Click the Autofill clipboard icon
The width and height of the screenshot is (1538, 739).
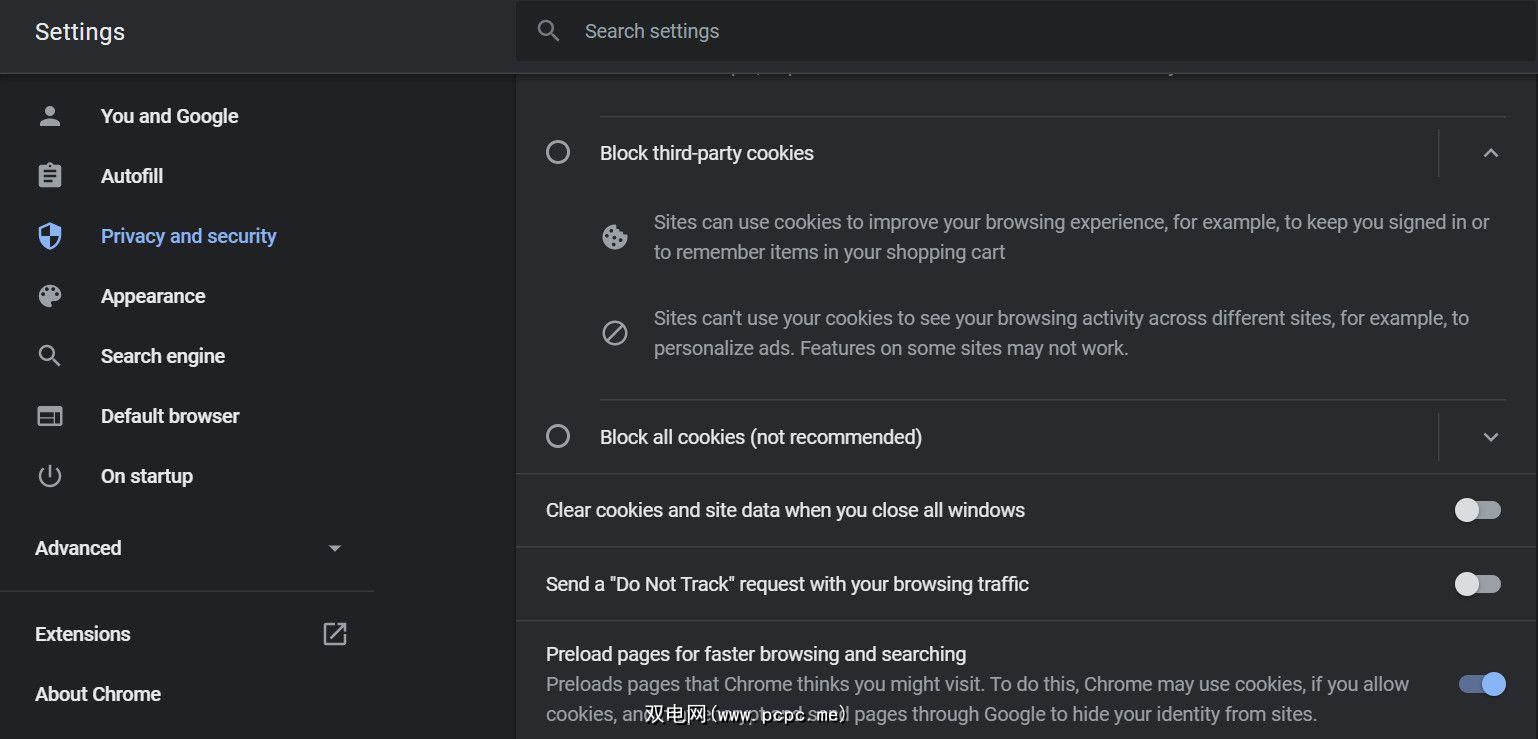pyautogui.click(x=49, y=176)
